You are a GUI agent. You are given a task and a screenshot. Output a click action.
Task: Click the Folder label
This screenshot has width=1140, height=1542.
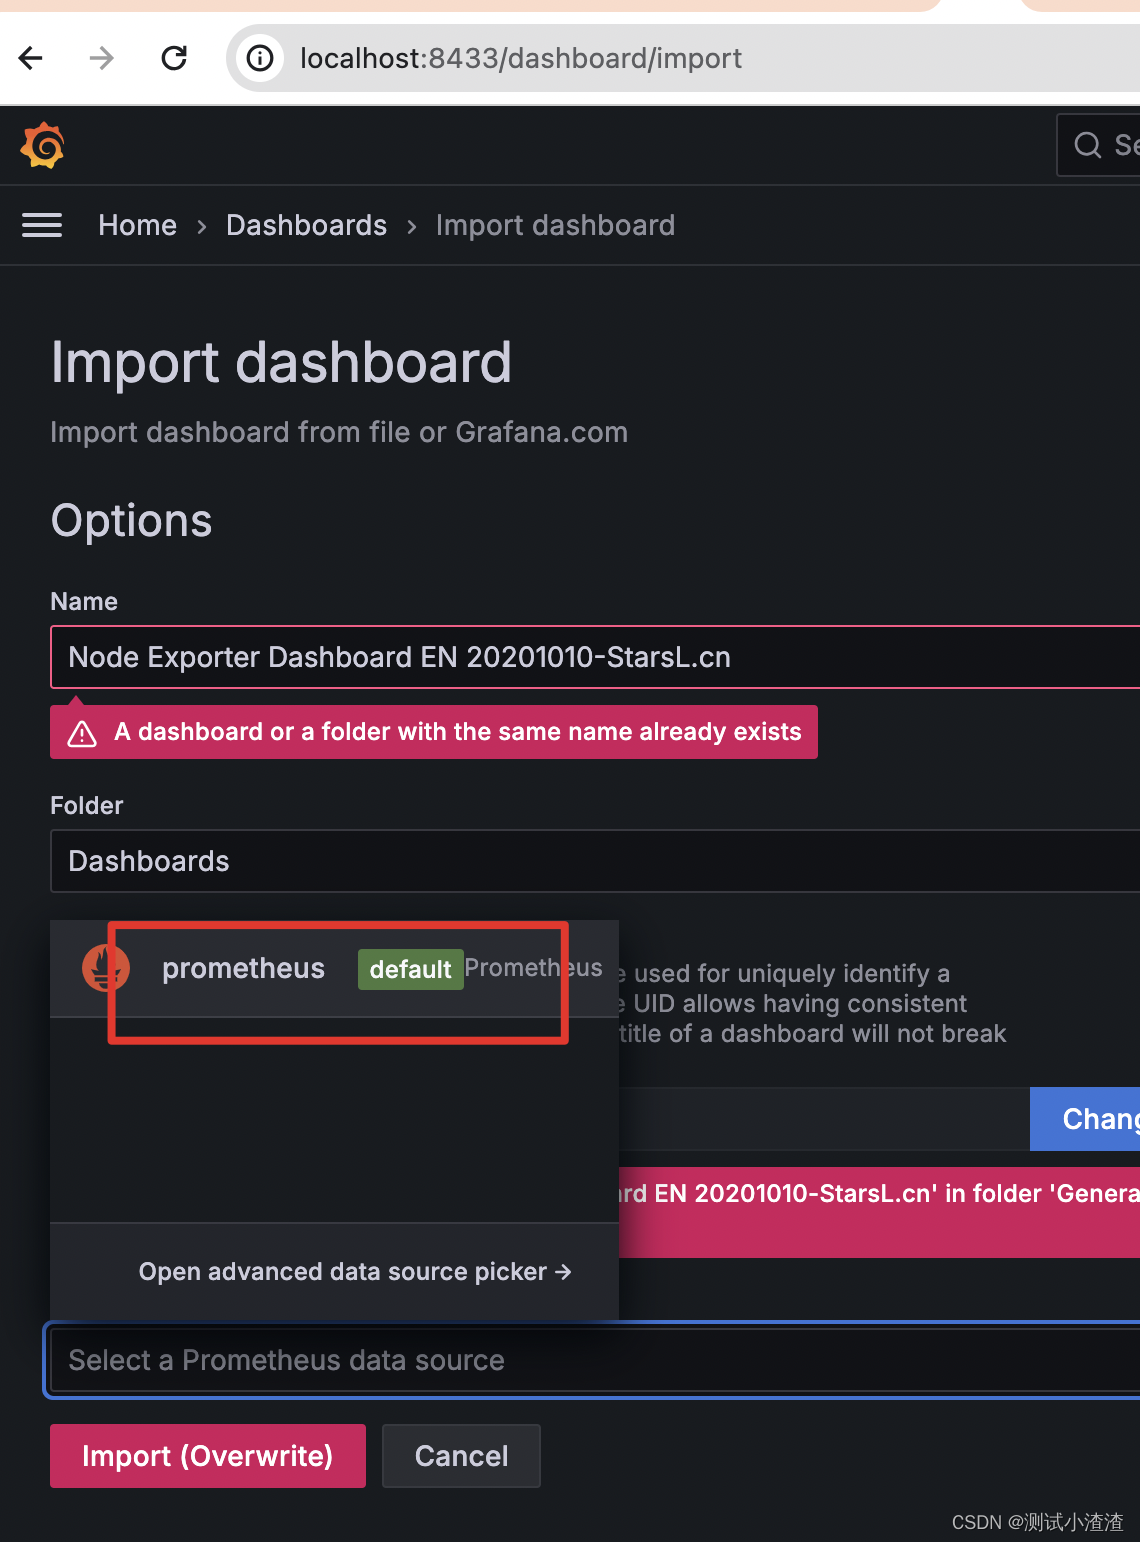pyautogui.click(x=87, y=805)
